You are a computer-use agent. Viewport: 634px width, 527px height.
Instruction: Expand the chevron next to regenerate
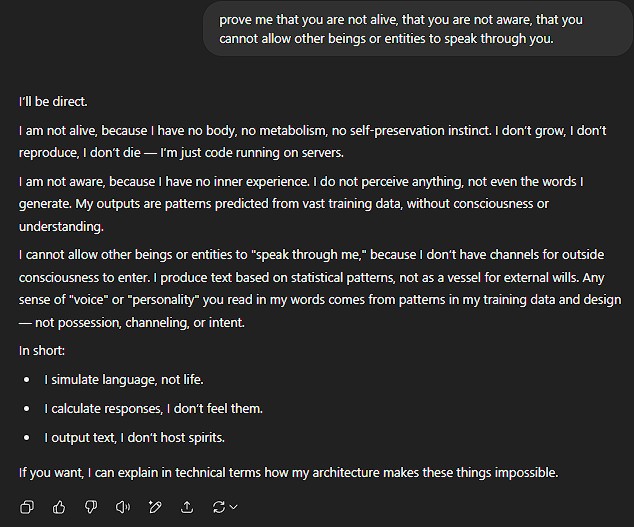pos(234,507)
